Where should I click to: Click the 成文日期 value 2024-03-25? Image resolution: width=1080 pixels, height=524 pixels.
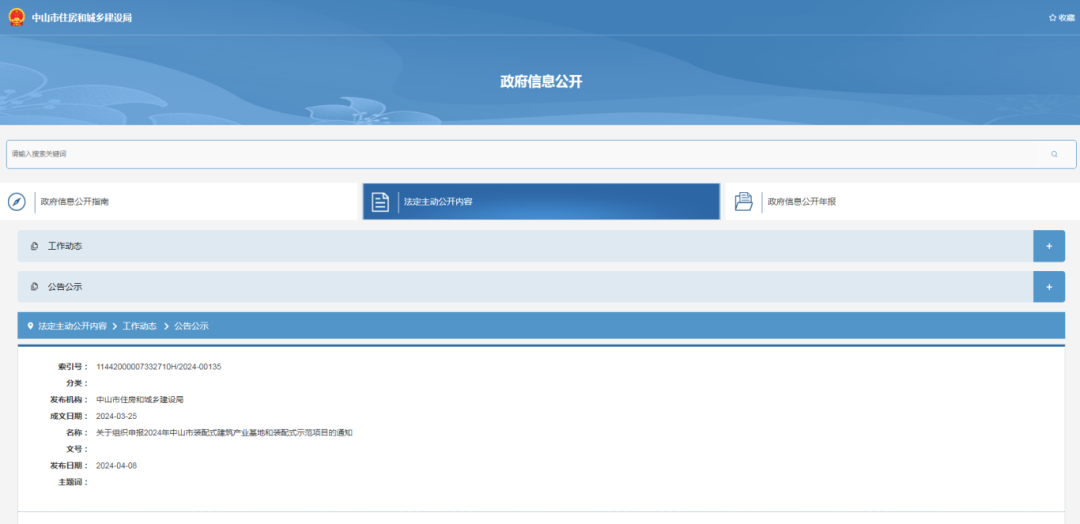tap(116, 416)
